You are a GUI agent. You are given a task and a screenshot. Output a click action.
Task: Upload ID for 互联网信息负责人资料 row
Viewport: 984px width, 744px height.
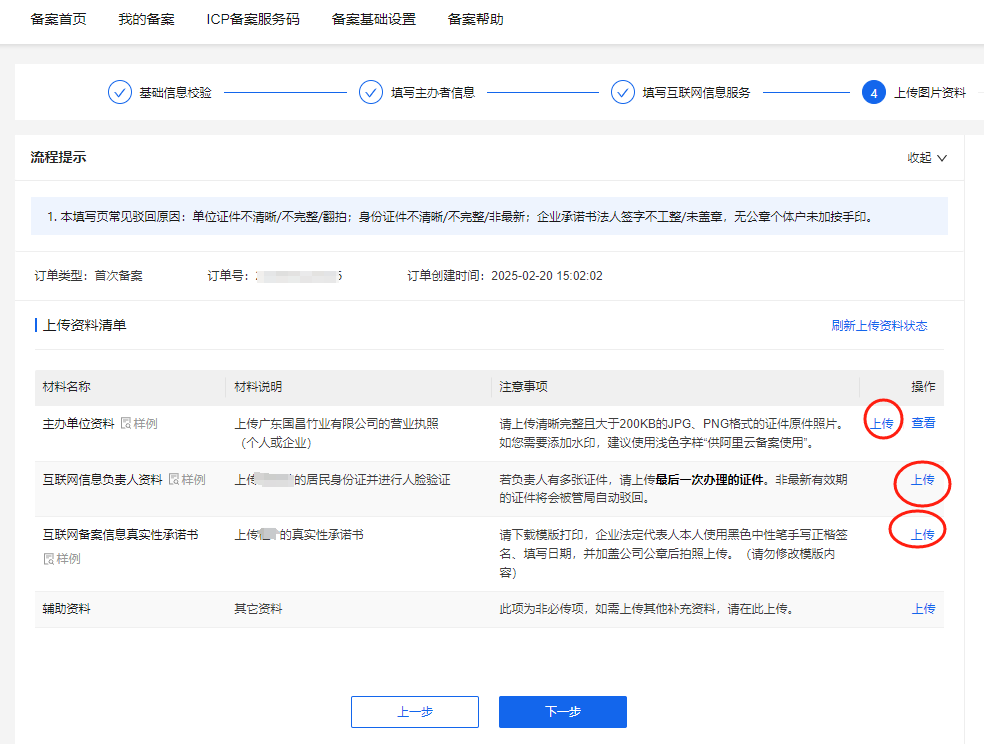click(x=922, y=479)
